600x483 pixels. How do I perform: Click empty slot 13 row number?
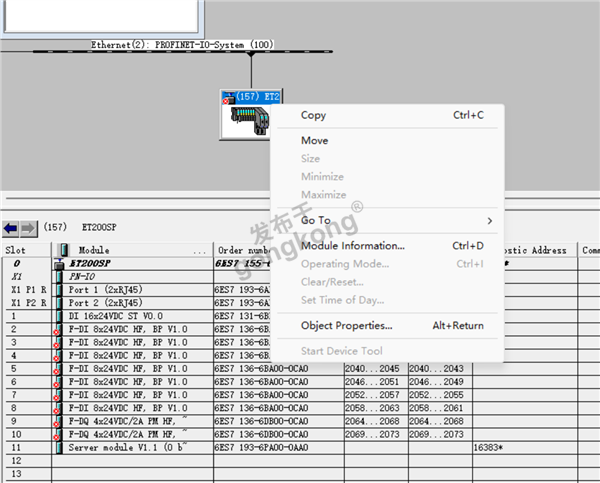point(16,474)
